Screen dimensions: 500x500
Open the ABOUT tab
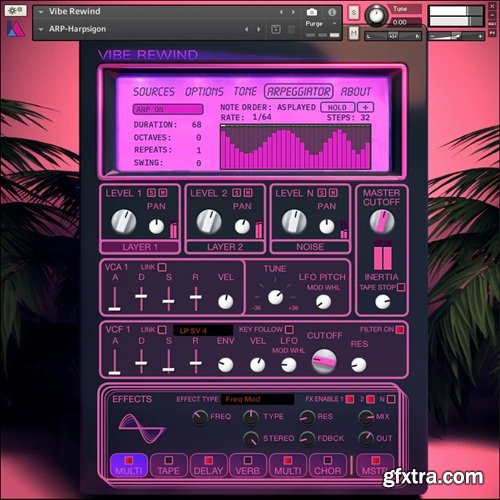356,92
